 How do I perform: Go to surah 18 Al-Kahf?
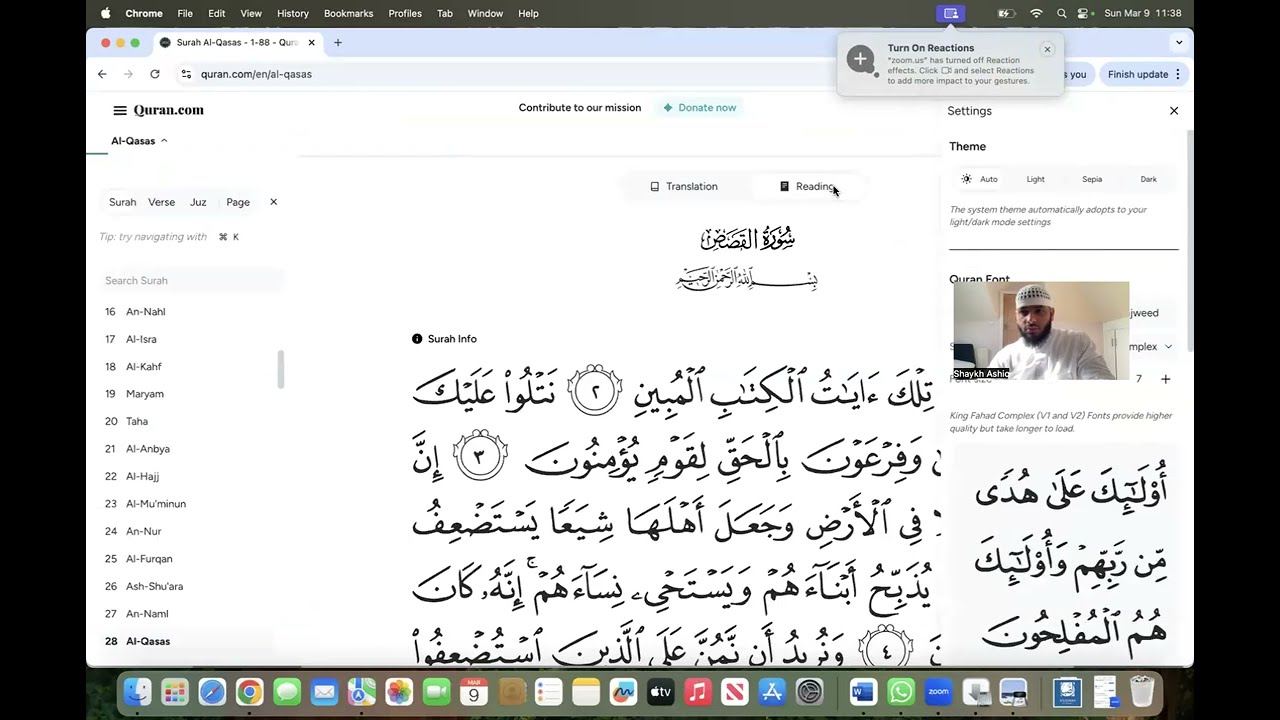(x=134, y=367)
